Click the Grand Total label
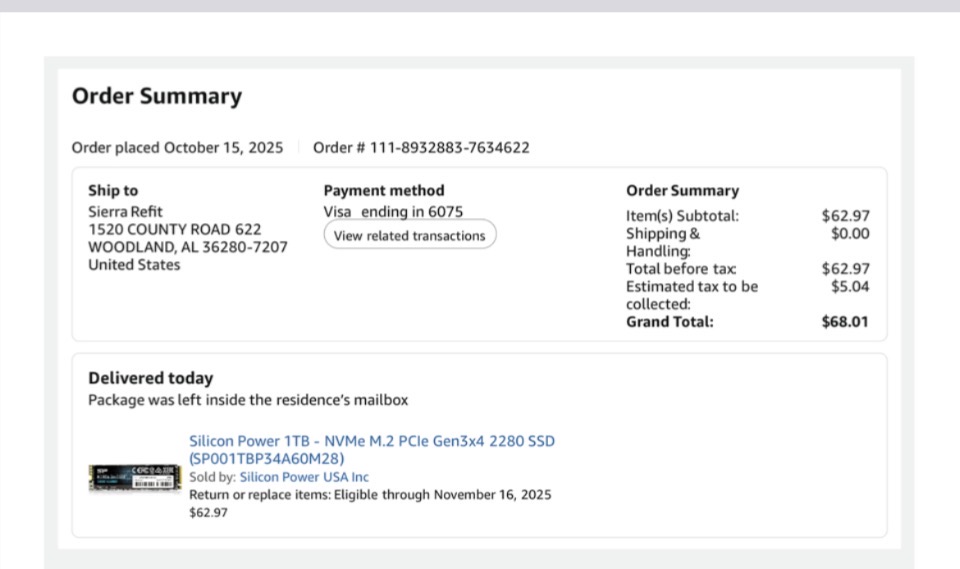The image size is (960, 569). point(670,322)
